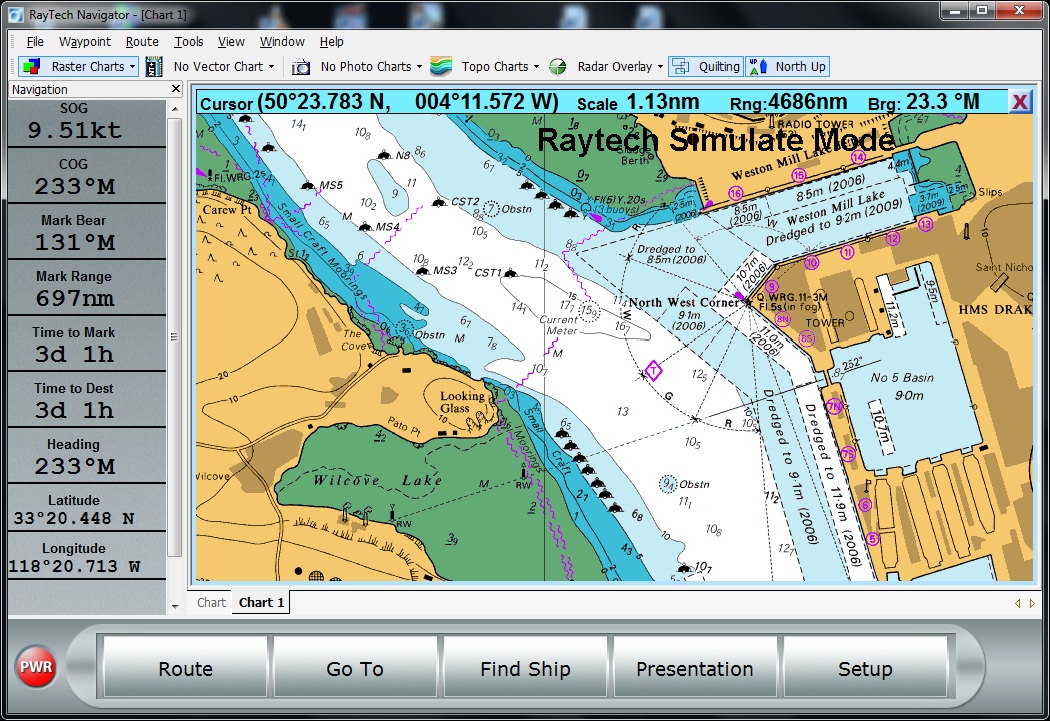
Task: Click the Go To softkey button
Action: 355,668
